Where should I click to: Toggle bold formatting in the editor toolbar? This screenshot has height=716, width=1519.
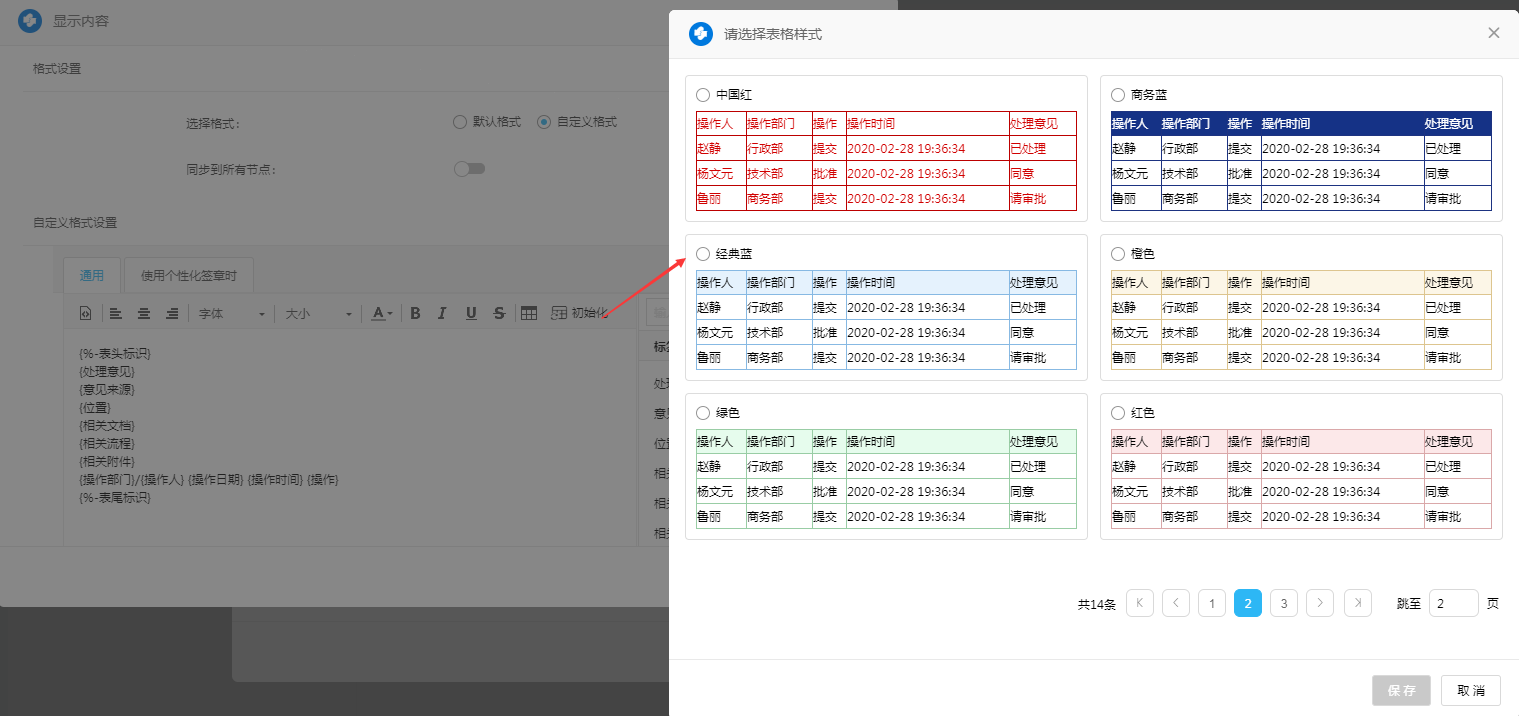tap(415, 313)
